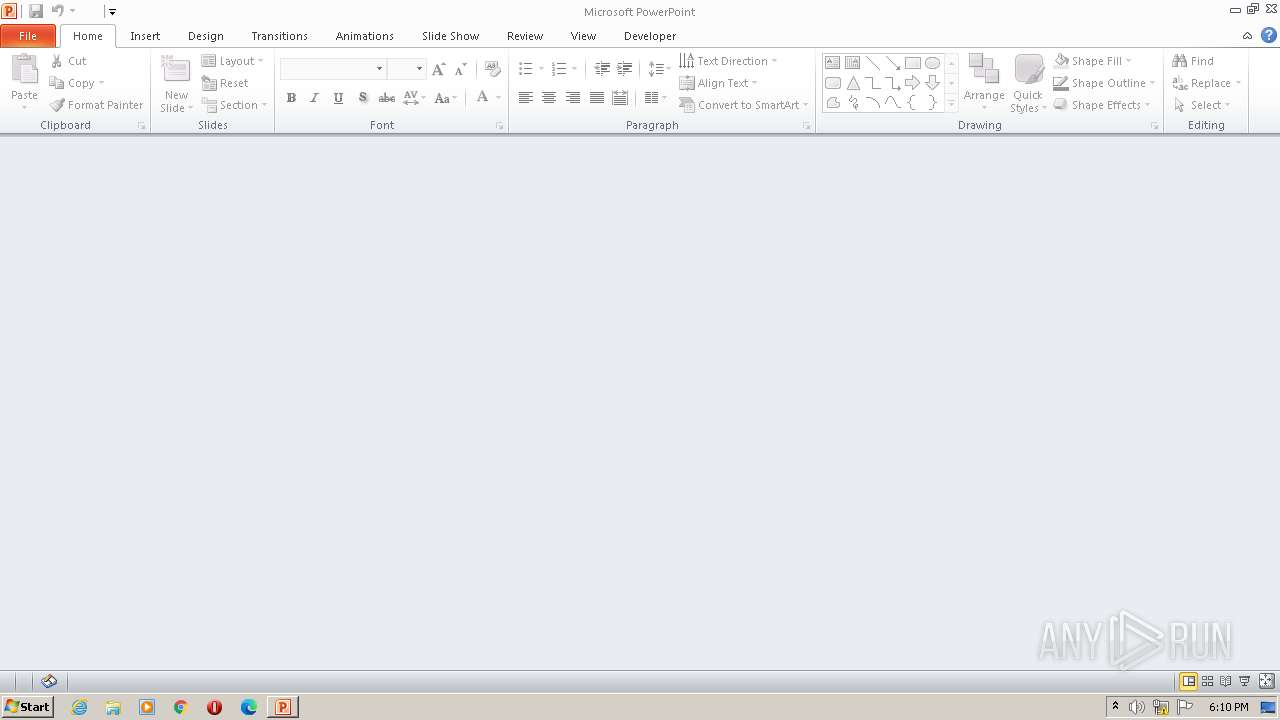Open the font name combo box

click(333, 69)
